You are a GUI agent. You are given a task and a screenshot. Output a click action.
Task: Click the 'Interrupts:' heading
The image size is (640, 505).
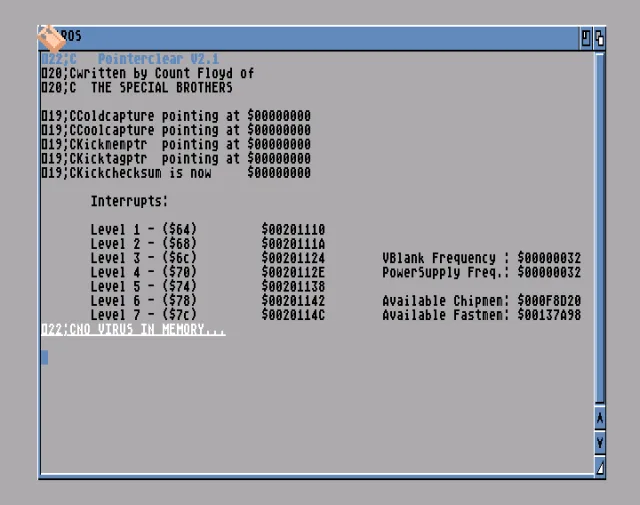coord(129,201)
